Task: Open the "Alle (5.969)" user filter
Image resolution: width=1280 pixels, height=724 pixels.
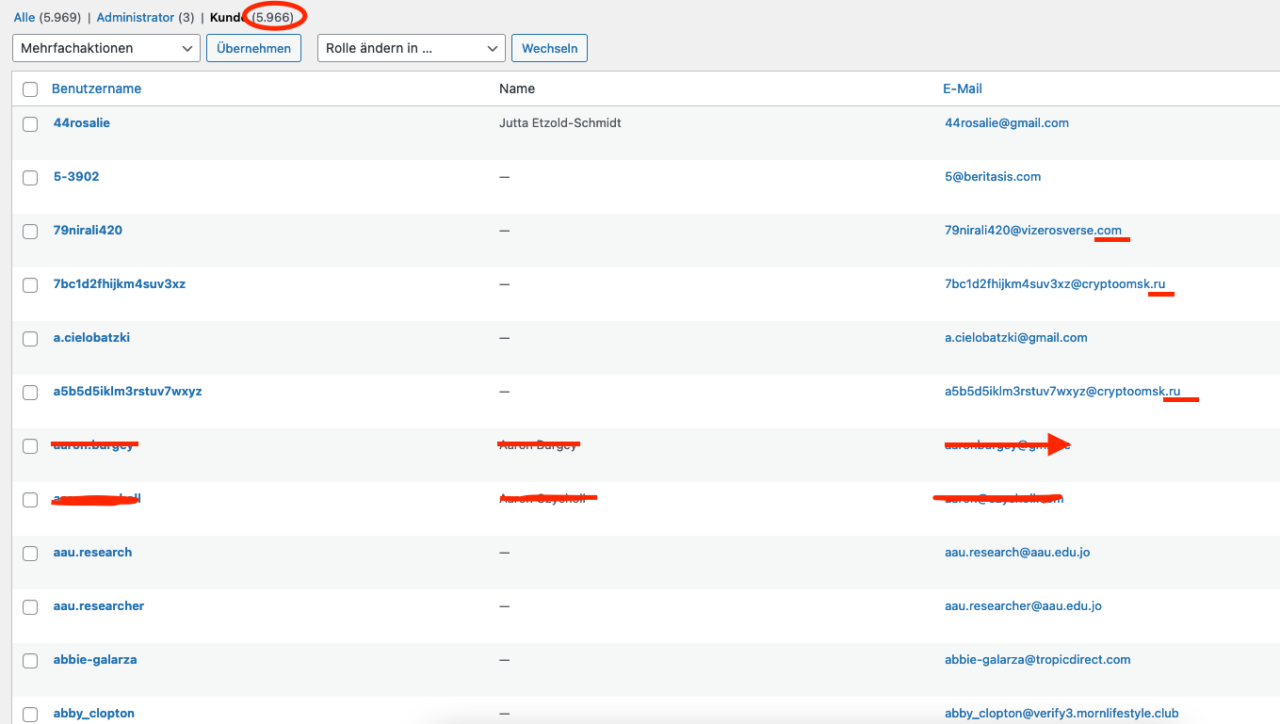Action: click(24, 17)
